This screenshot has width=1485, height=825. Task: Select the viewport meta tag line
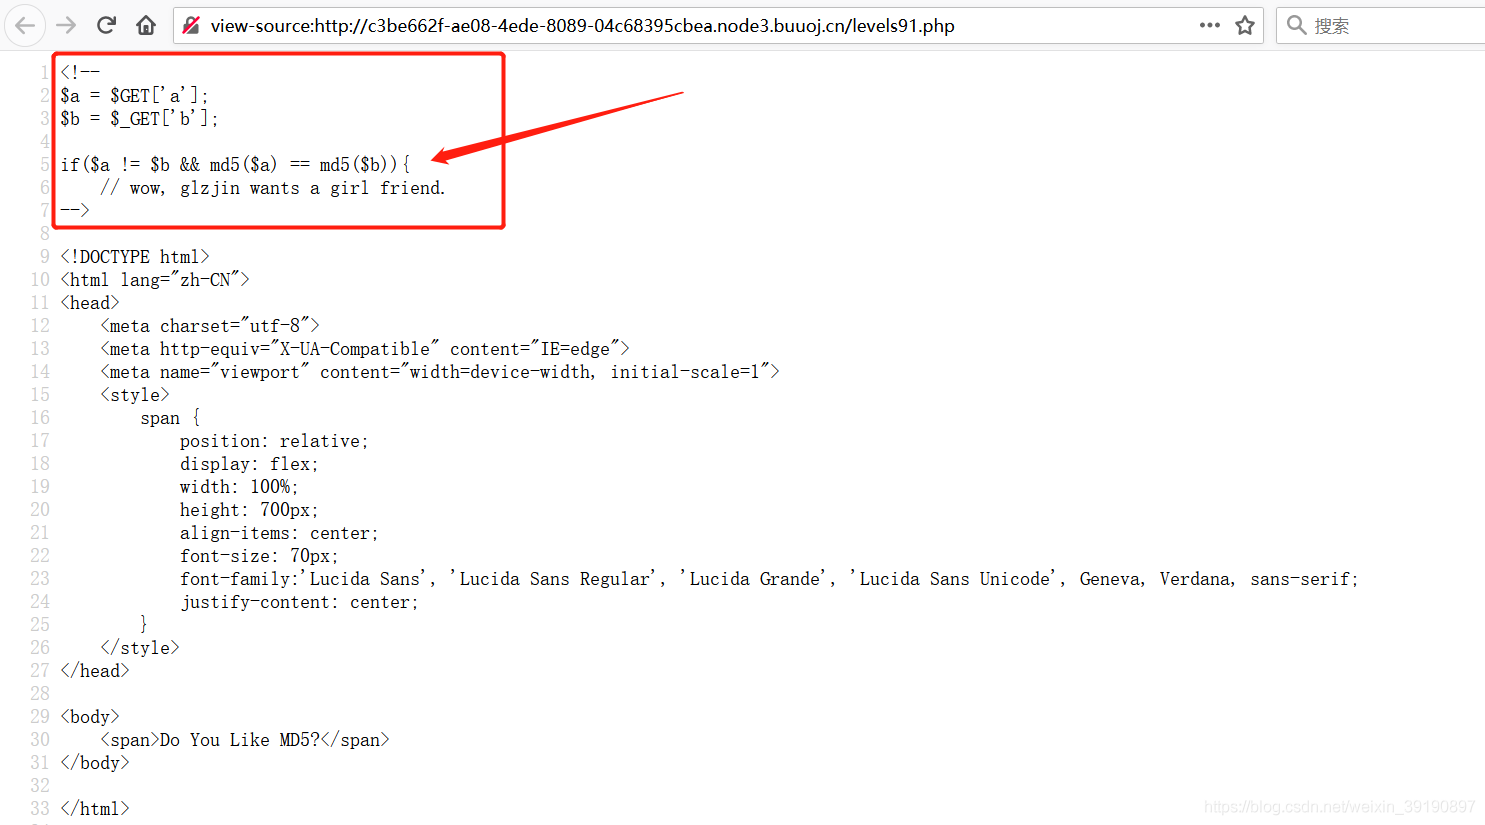pos(440,372)
